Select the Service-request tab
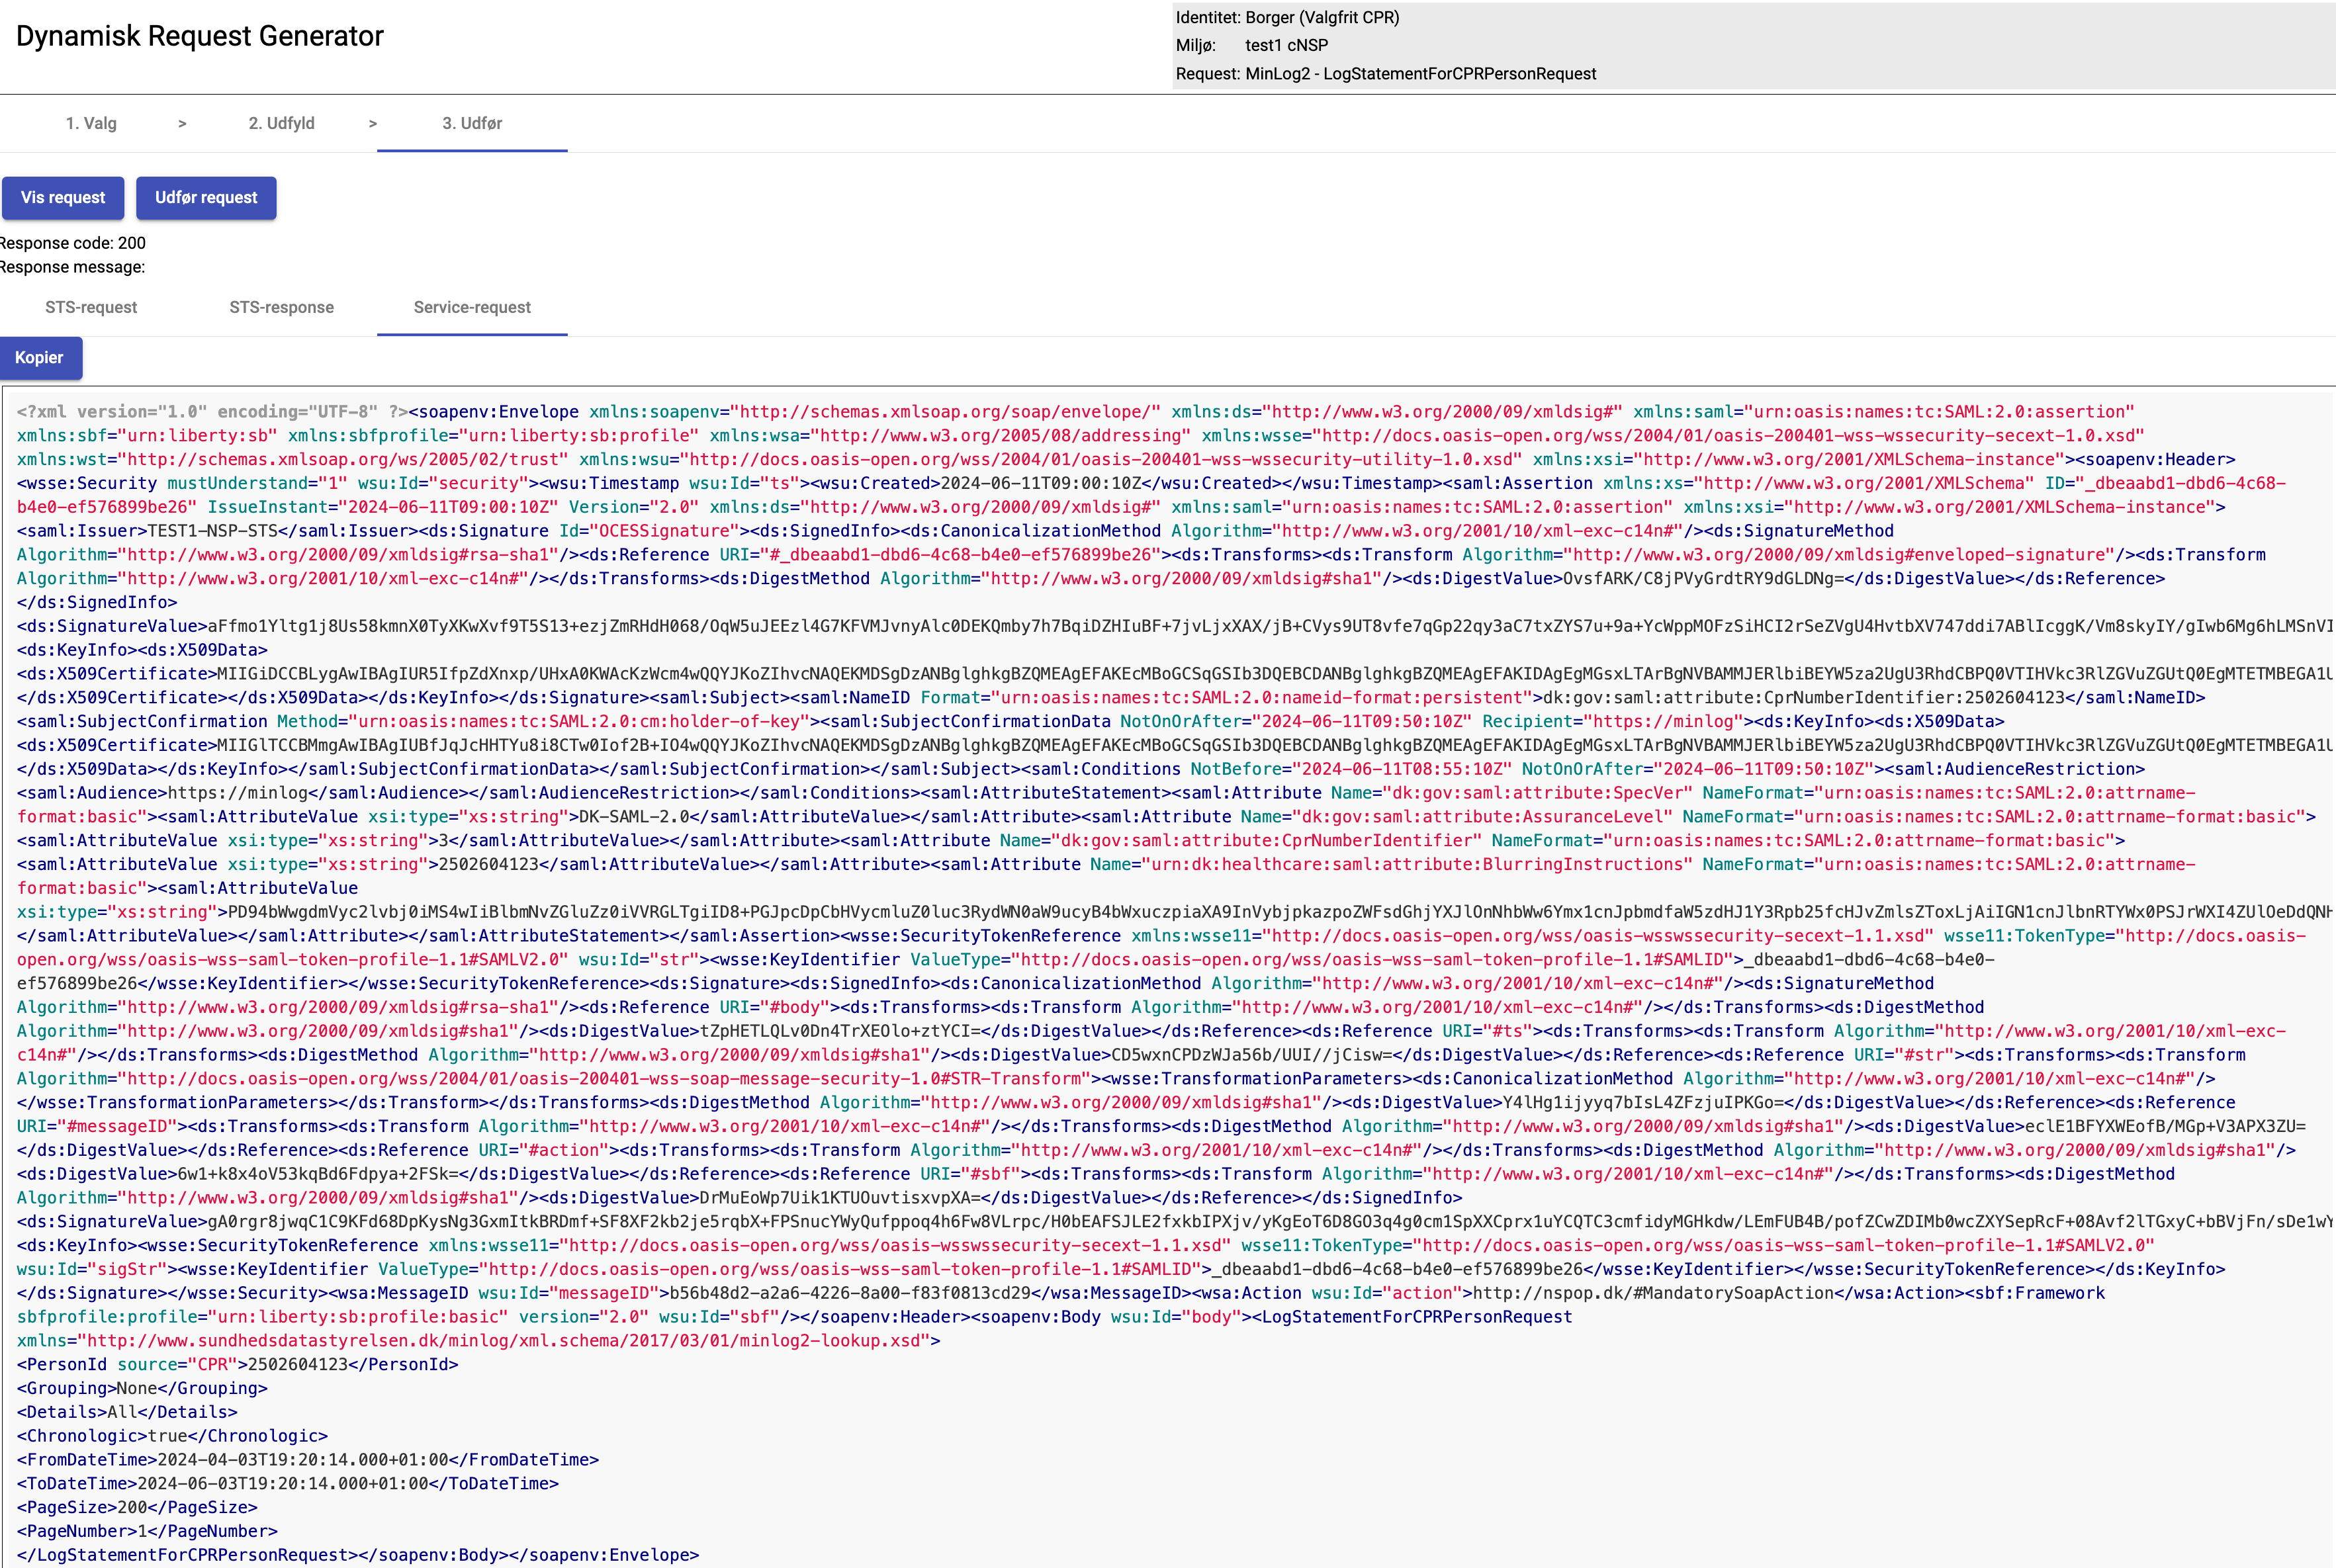2336x1568 pixels. coord(472,307)
